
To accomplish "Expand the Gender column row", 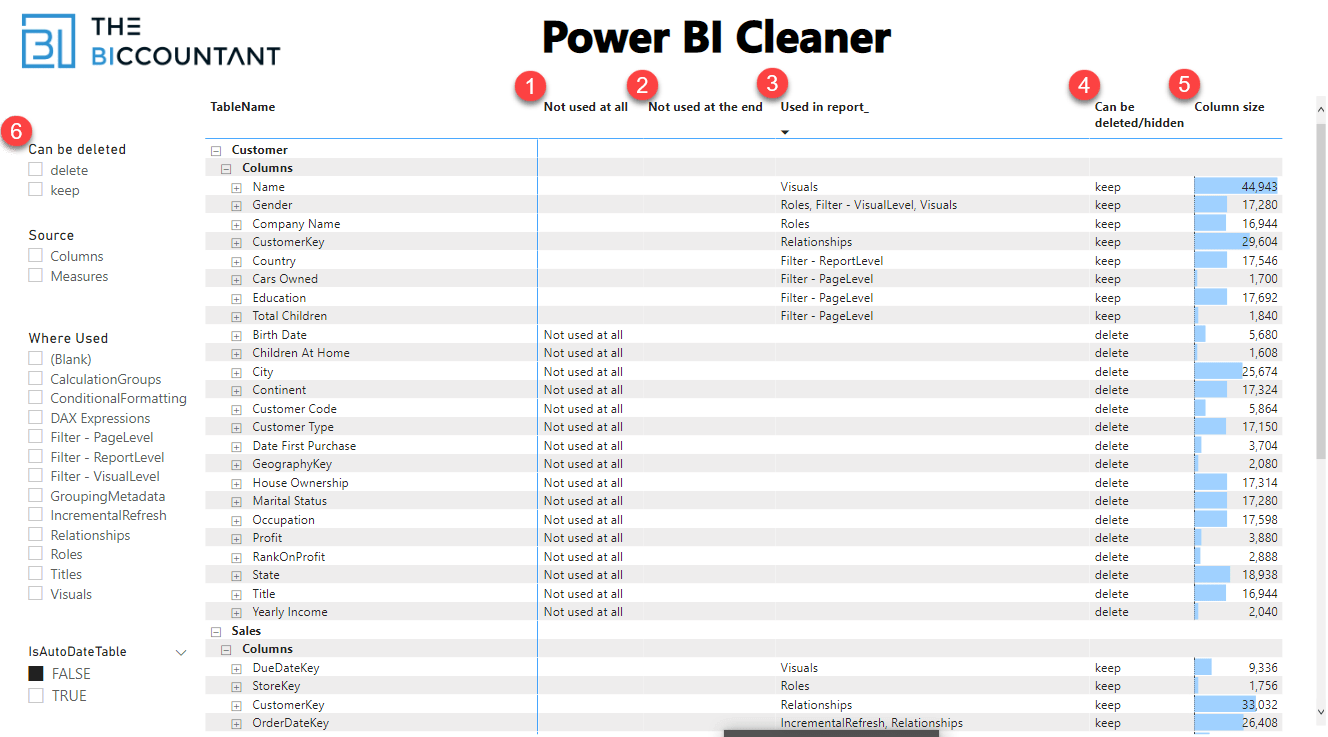I will 237,205.
